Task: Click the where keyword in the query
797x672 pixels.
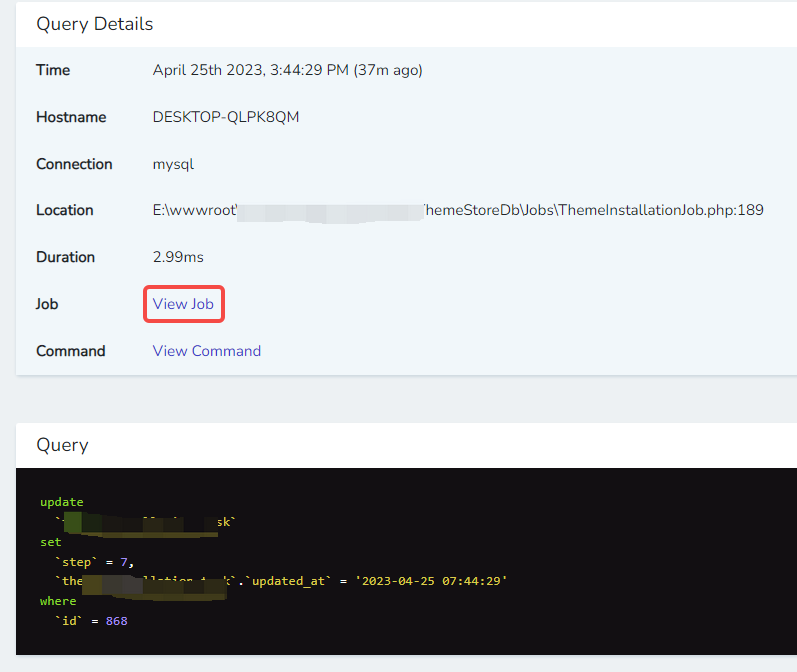Action: pos(58,601)
